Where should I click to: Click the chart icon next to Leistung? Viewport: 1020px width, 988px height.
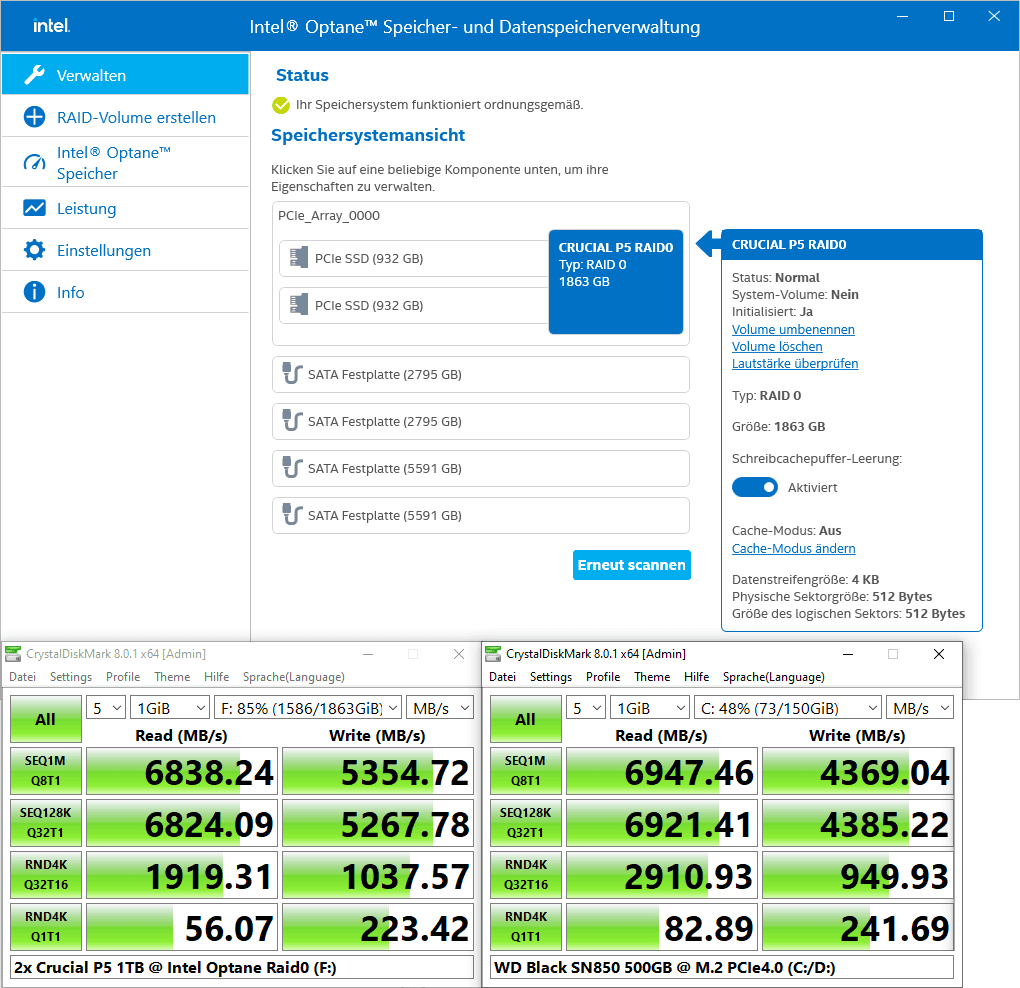pyautogui.click(x=34, y=208)
